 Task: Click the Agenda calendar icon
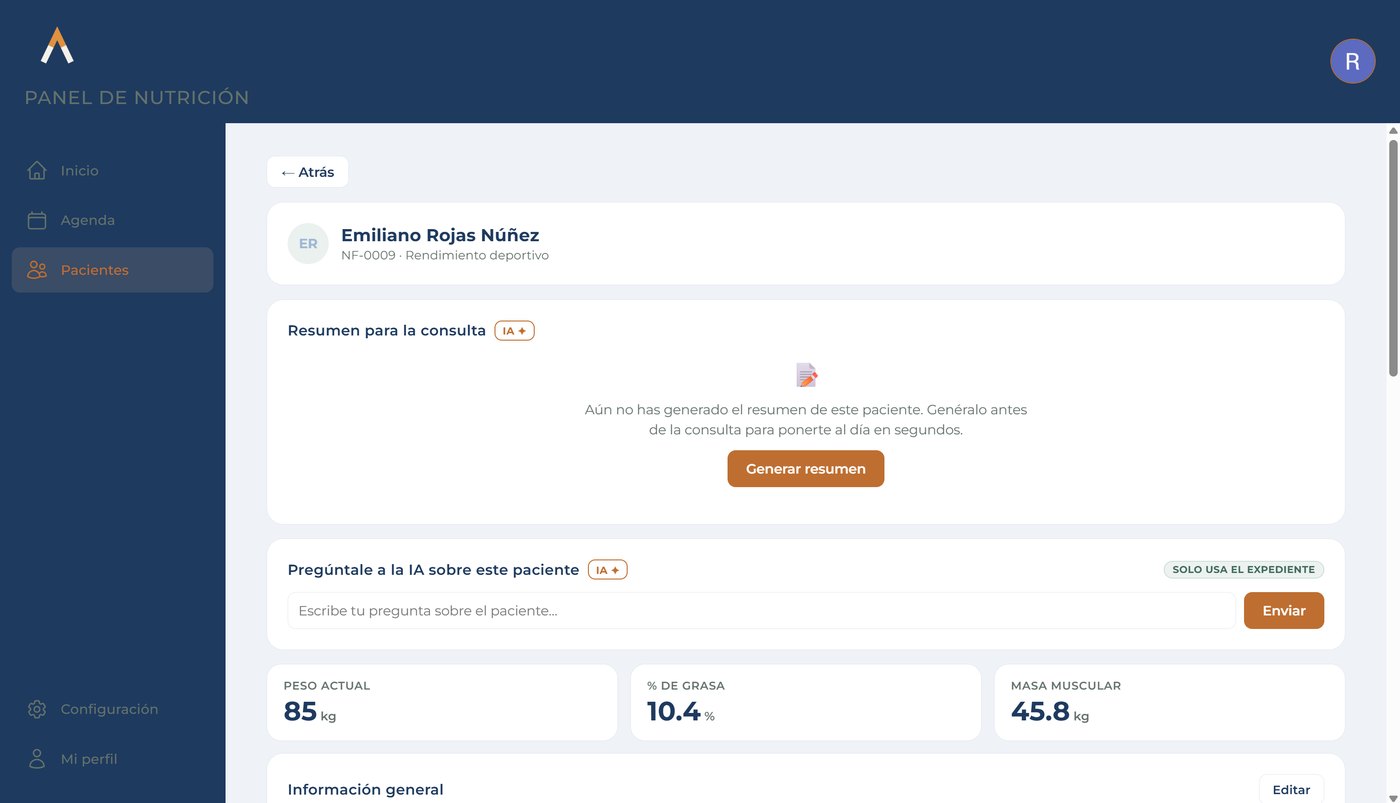click(x=37, y=220)
